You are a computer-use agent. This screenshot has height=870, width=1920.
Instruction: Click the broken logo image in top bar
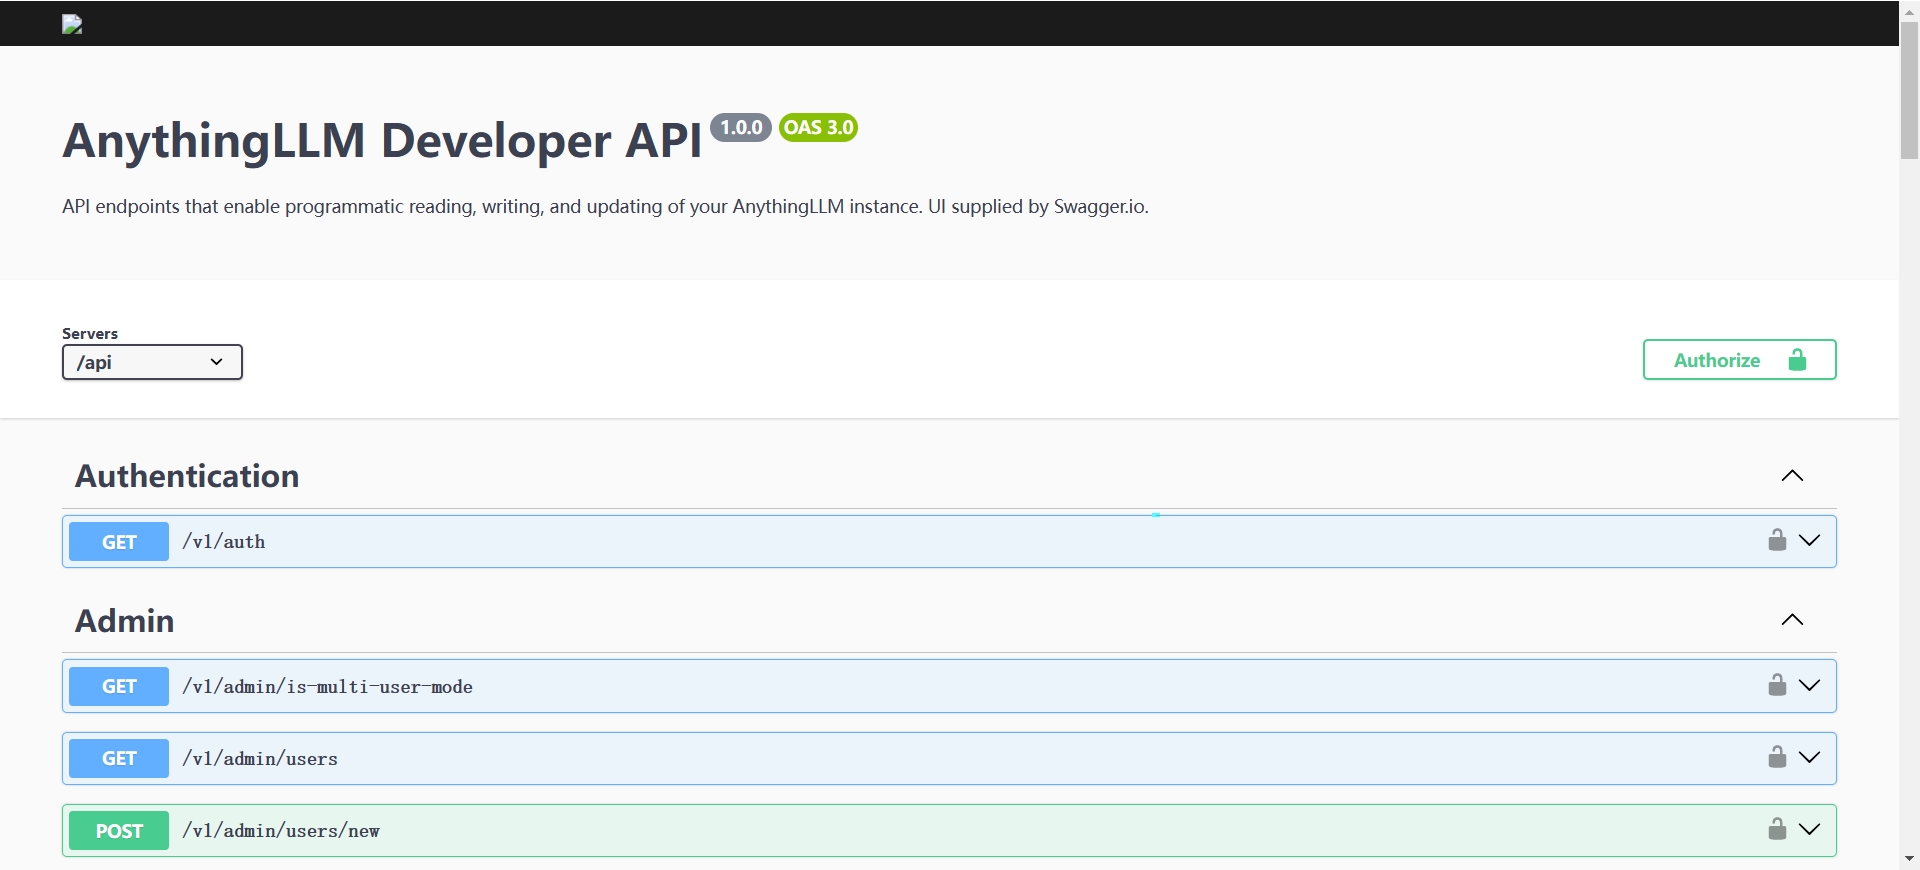click(x=72, y=24)
